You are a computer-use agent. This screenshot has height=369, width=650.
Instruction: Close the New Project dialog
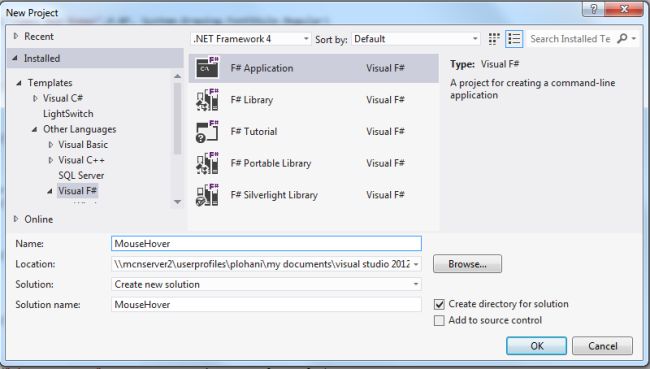coord(625,9)
